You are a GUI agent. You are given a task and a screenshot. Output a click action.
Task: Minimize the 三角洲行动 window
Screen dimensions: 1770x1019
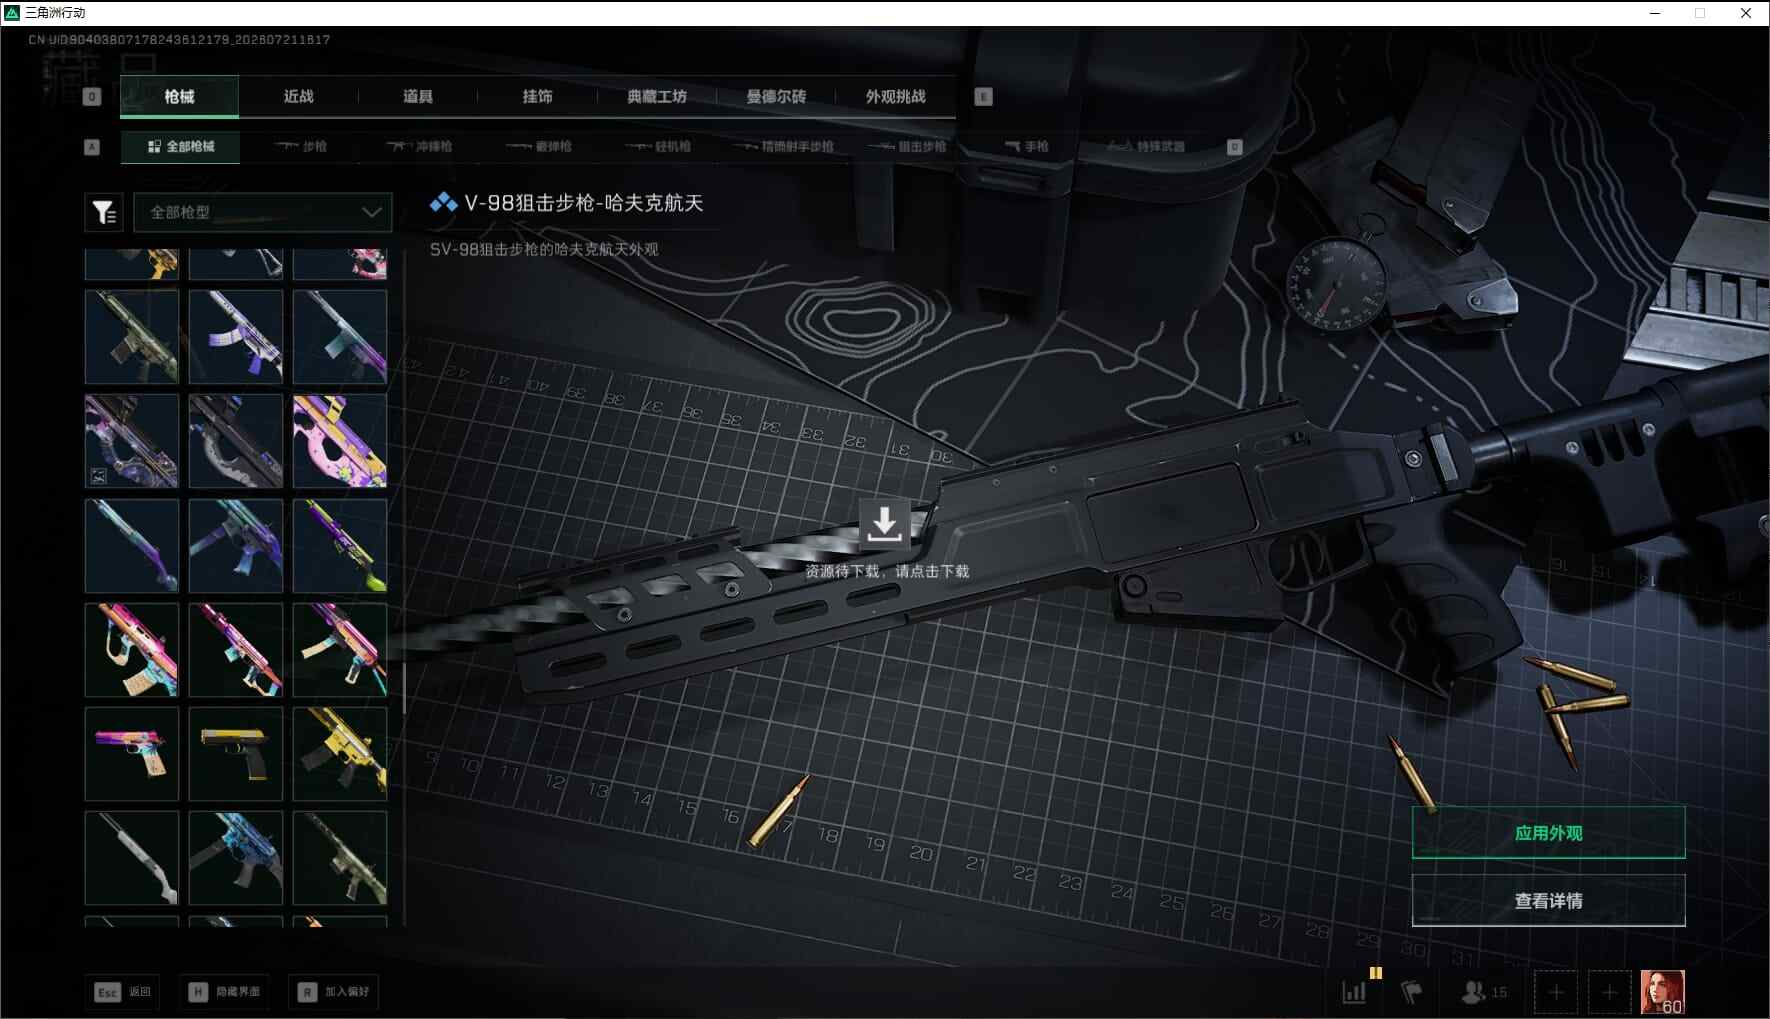tap(1655, 13)
